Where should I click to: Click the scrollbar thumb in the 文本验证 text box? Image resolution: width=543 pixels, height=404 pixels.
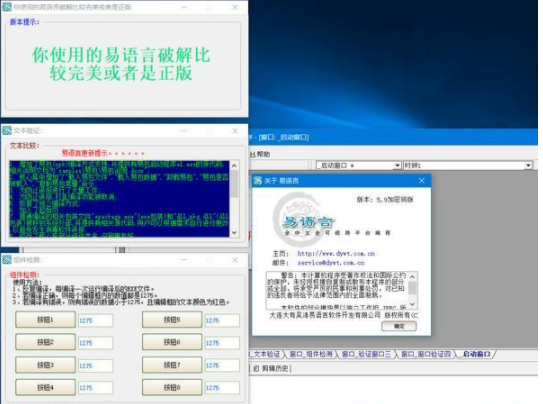click(x=234, y=183)
